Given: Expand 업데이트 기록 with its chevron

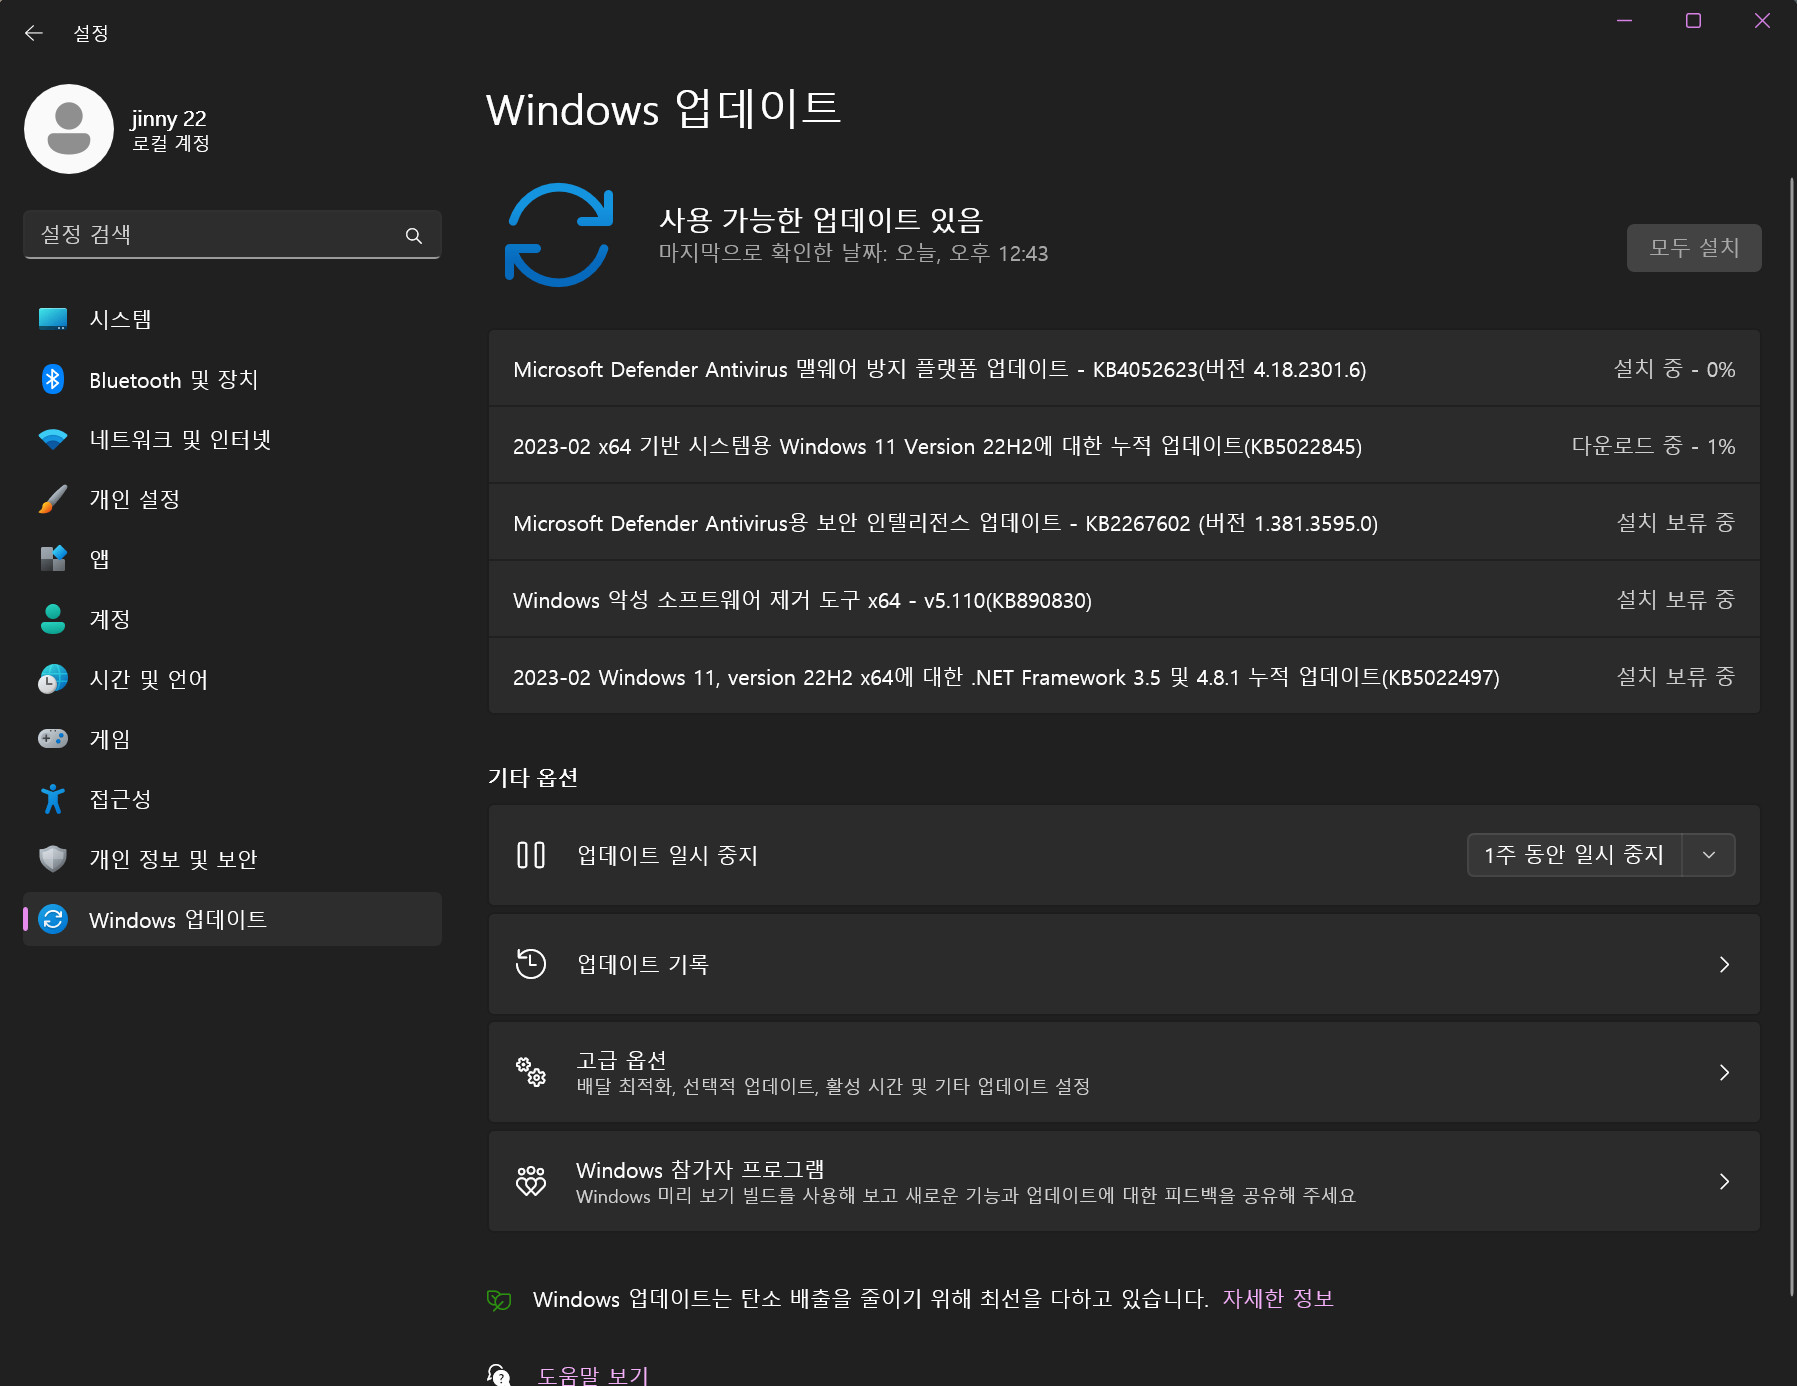Looking at the screenshot, I should point(1724,964).
